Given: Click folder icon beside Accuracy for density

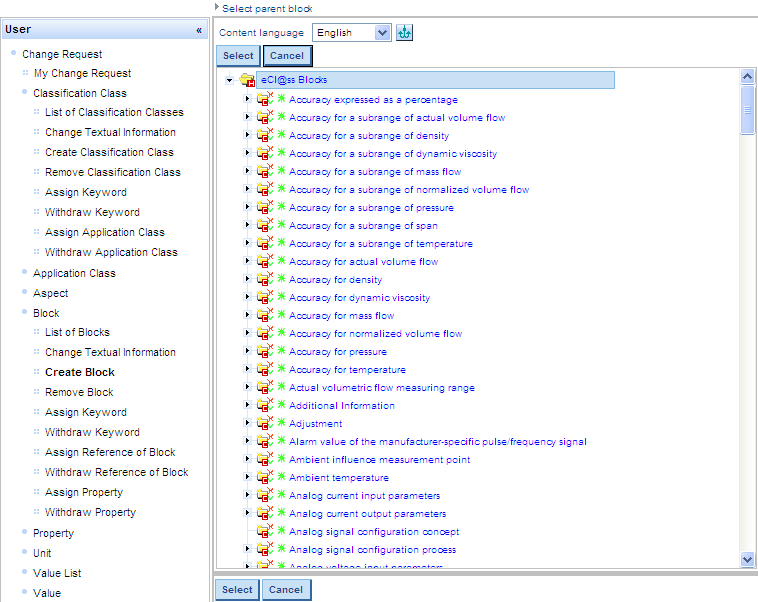Looking at the screenshot, I should (x=265, y=280).
